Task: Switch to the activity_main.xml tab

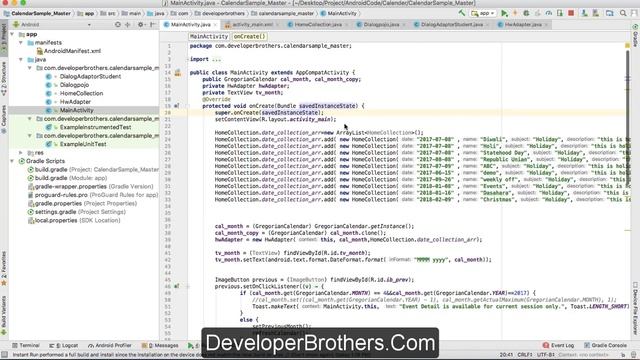Action: point(253,24)
